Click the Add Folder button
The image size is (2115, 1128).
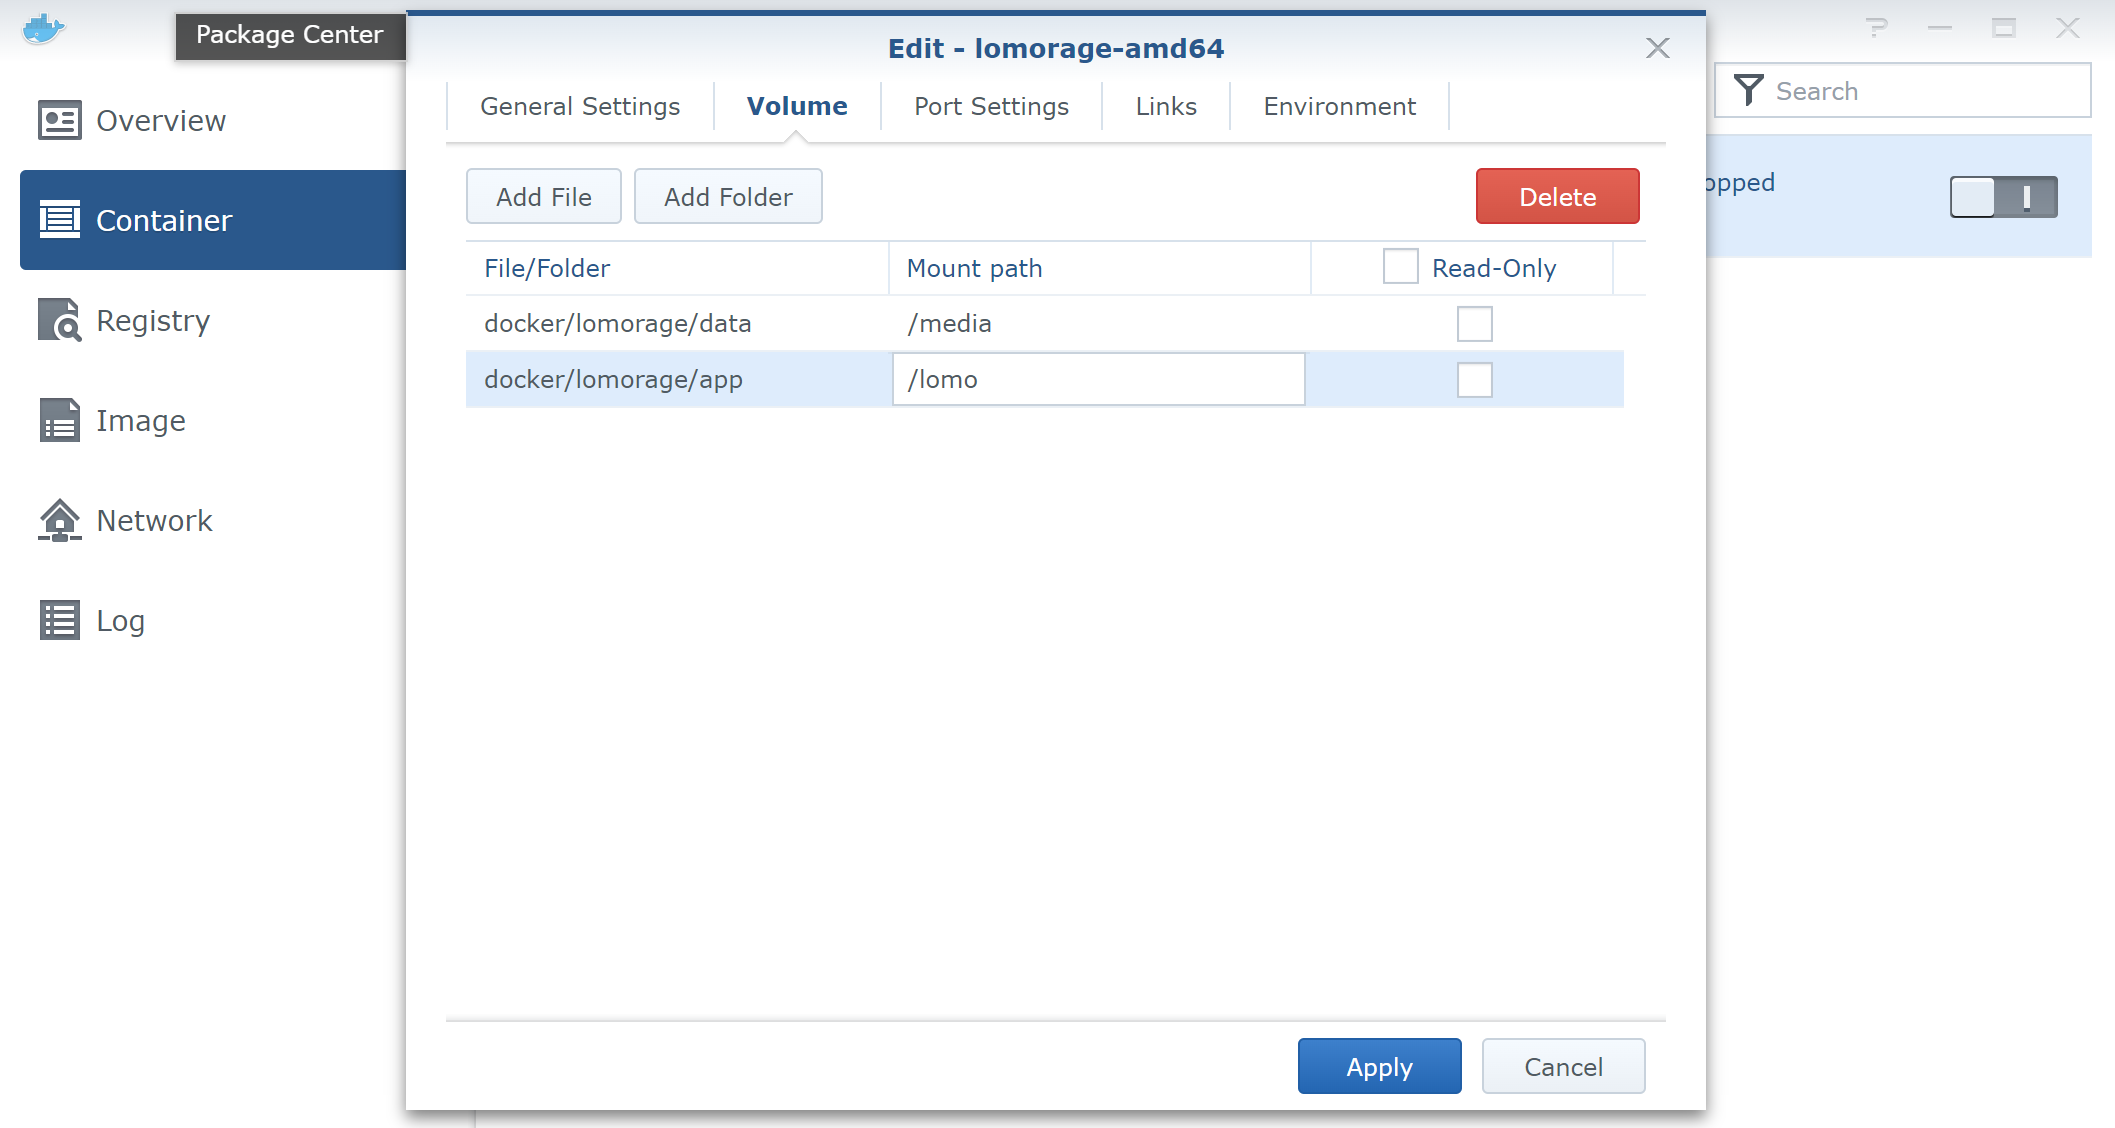point(728,196)
